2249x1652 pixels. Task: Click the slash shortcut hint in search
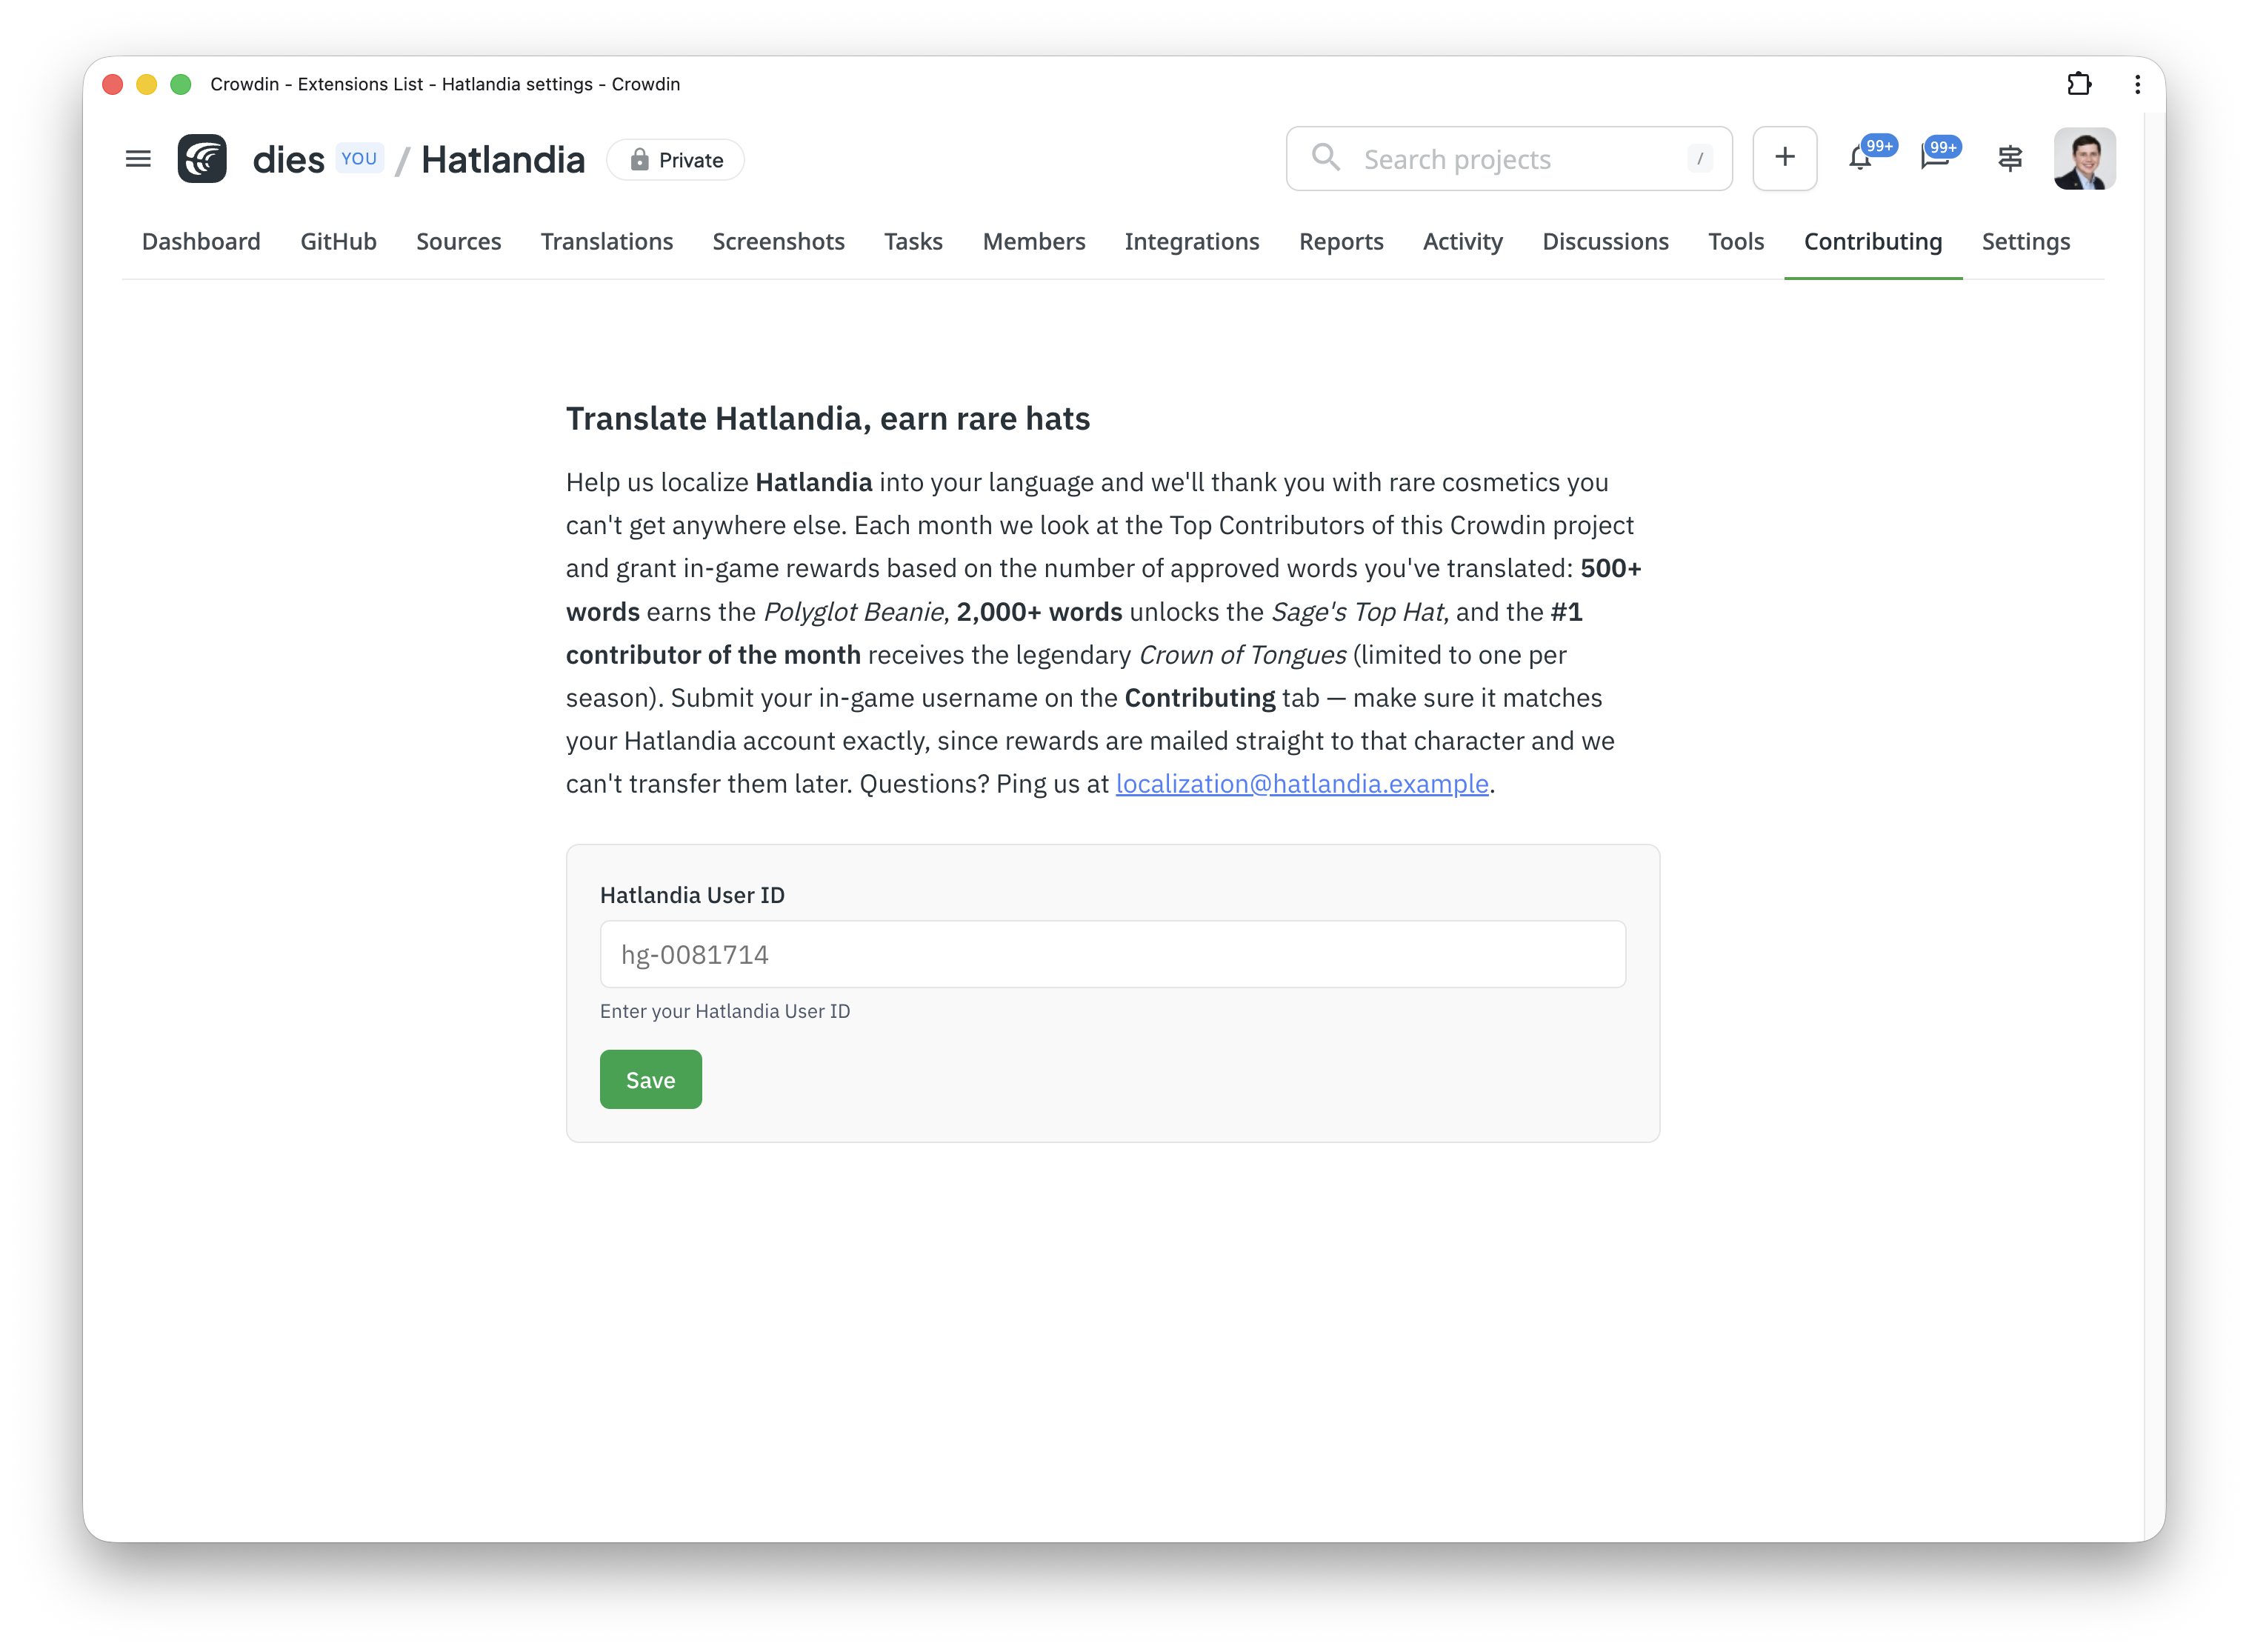pos(1699,158)
